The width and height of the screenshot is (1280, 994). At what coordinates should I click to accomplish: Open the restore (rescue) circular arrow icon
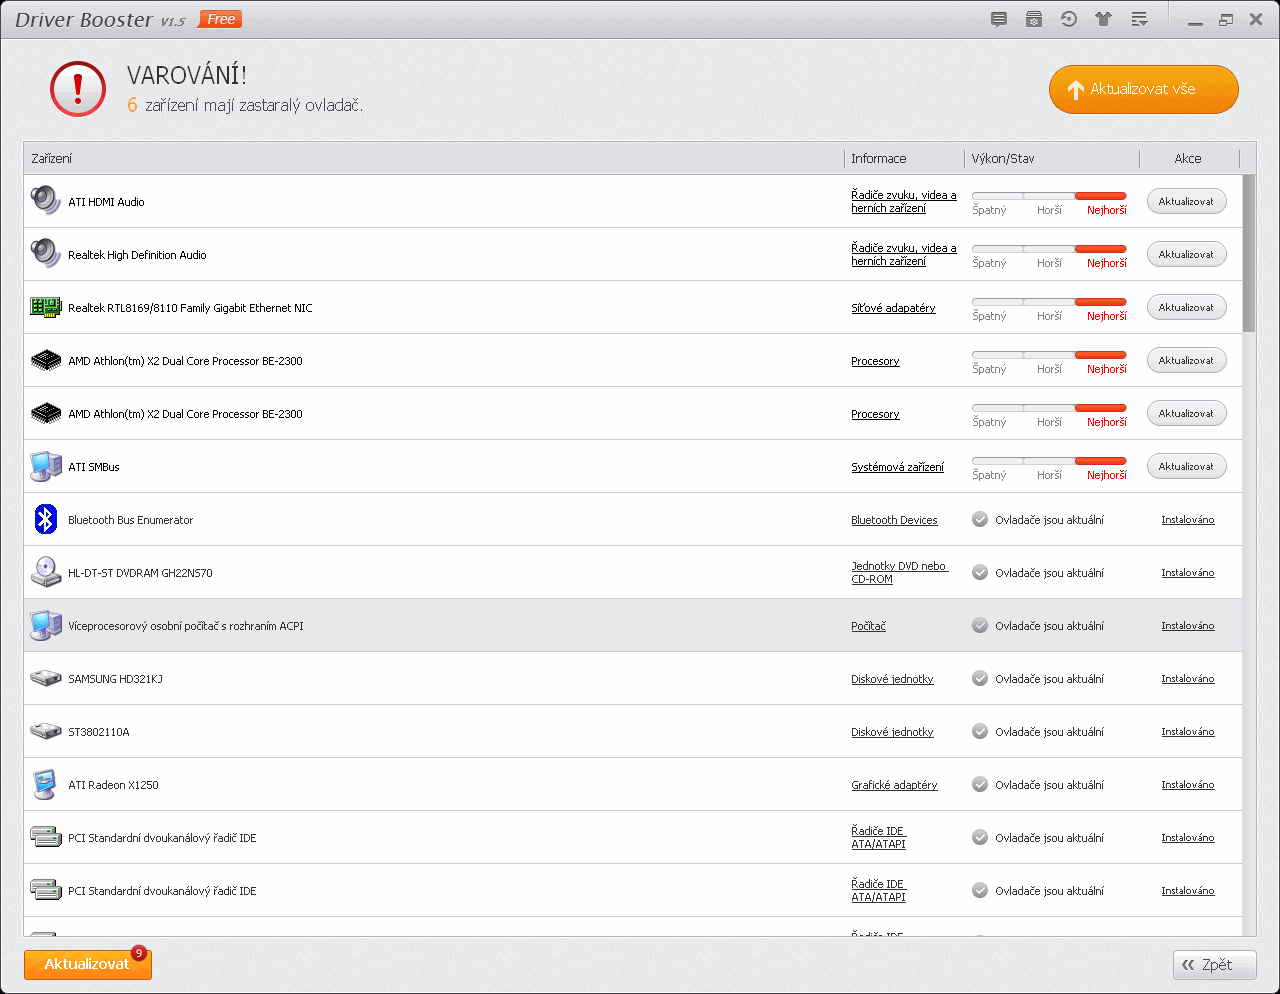click(1069, 19)
